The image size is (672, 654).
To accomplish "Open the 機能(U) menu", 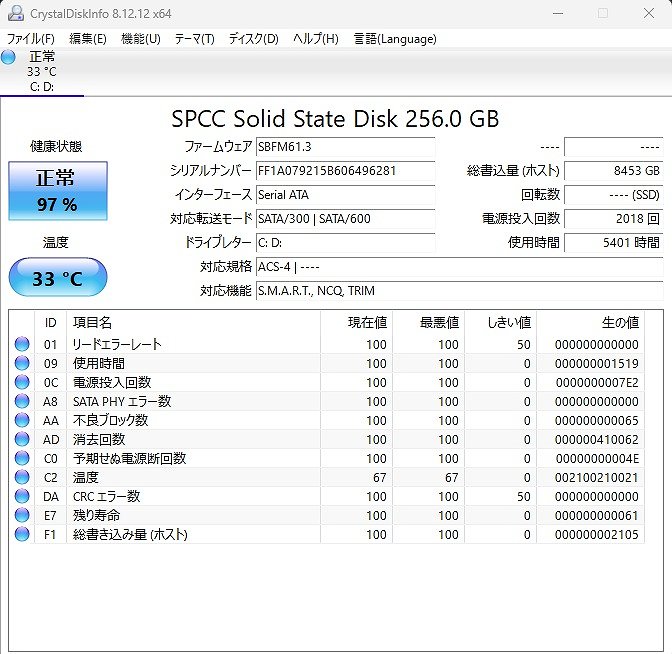I will 140,39.
